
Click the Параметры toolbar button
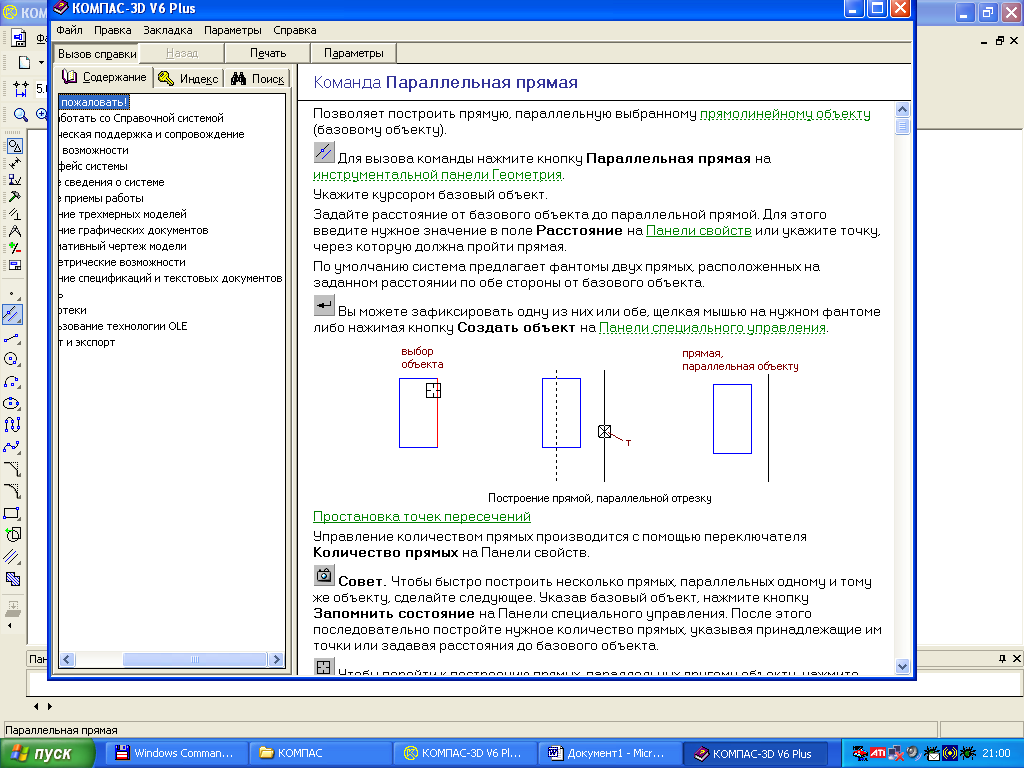point(353,53)
